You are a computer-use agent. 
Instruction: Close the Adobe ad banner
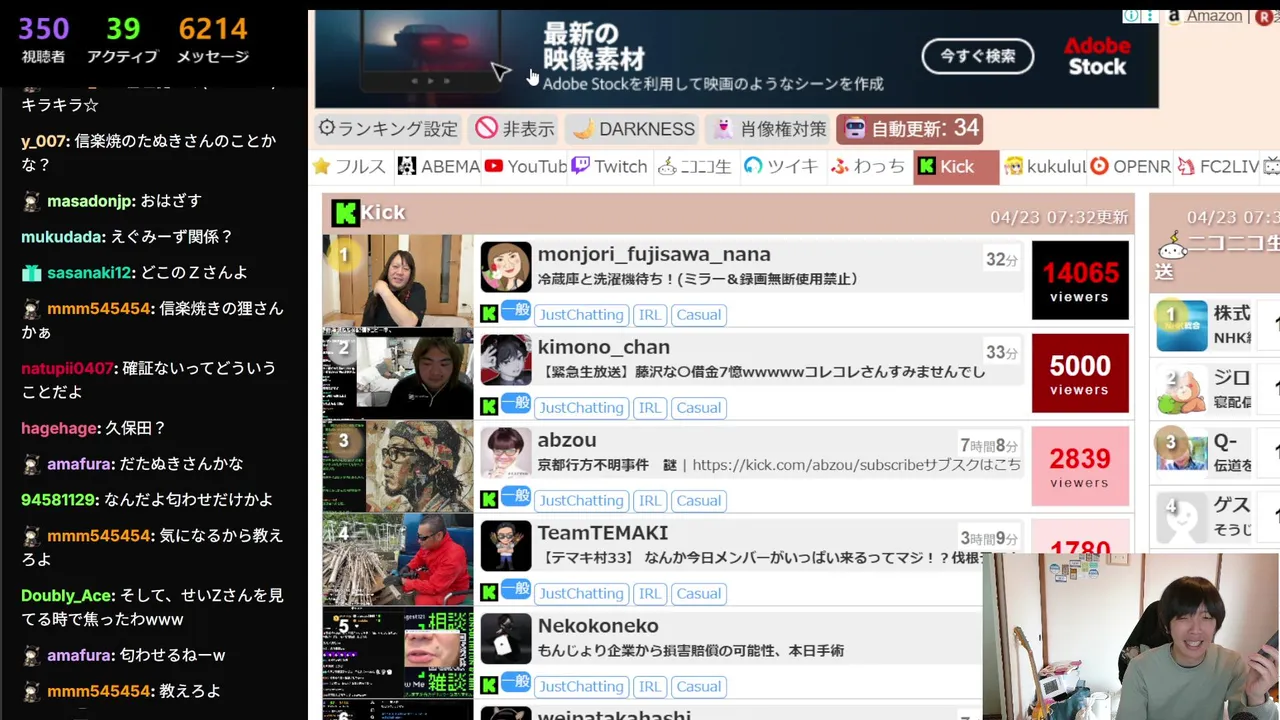tap(1148, 16)
